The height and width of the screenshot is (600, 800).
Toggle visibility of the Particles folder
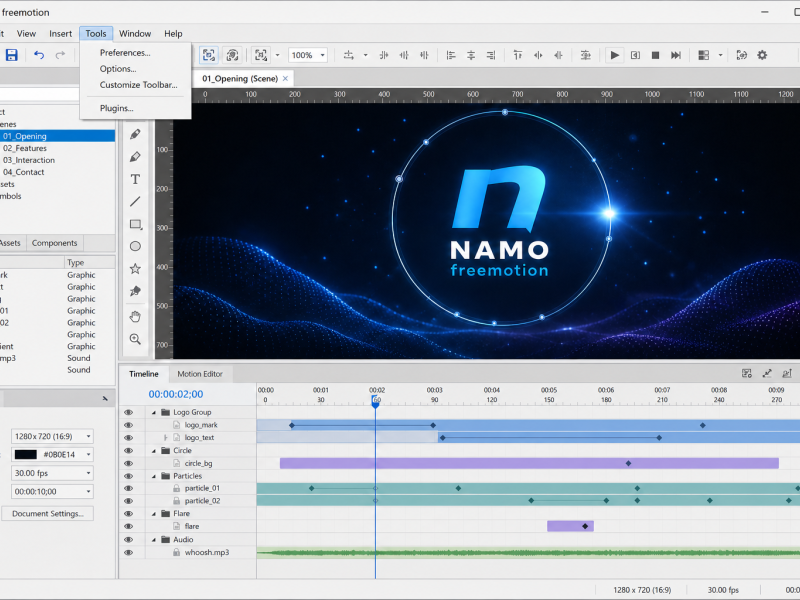(129, 476)
